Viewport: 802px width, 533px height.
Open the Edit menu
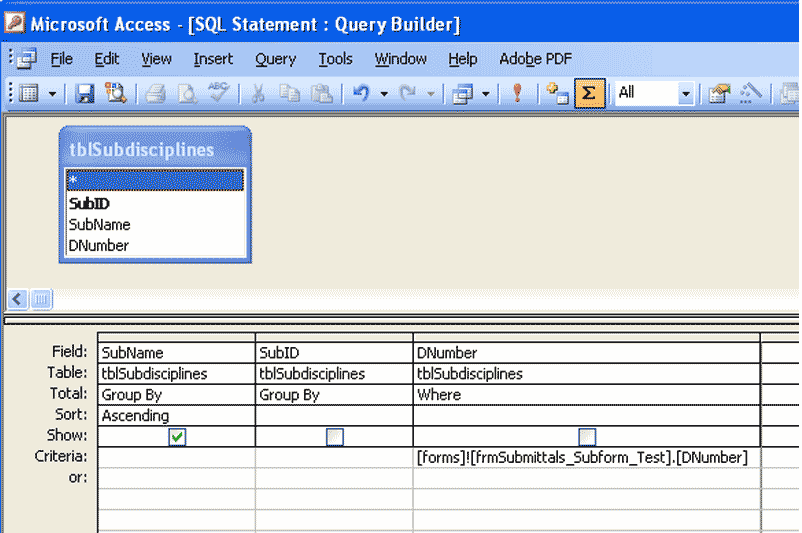point(106,59)
